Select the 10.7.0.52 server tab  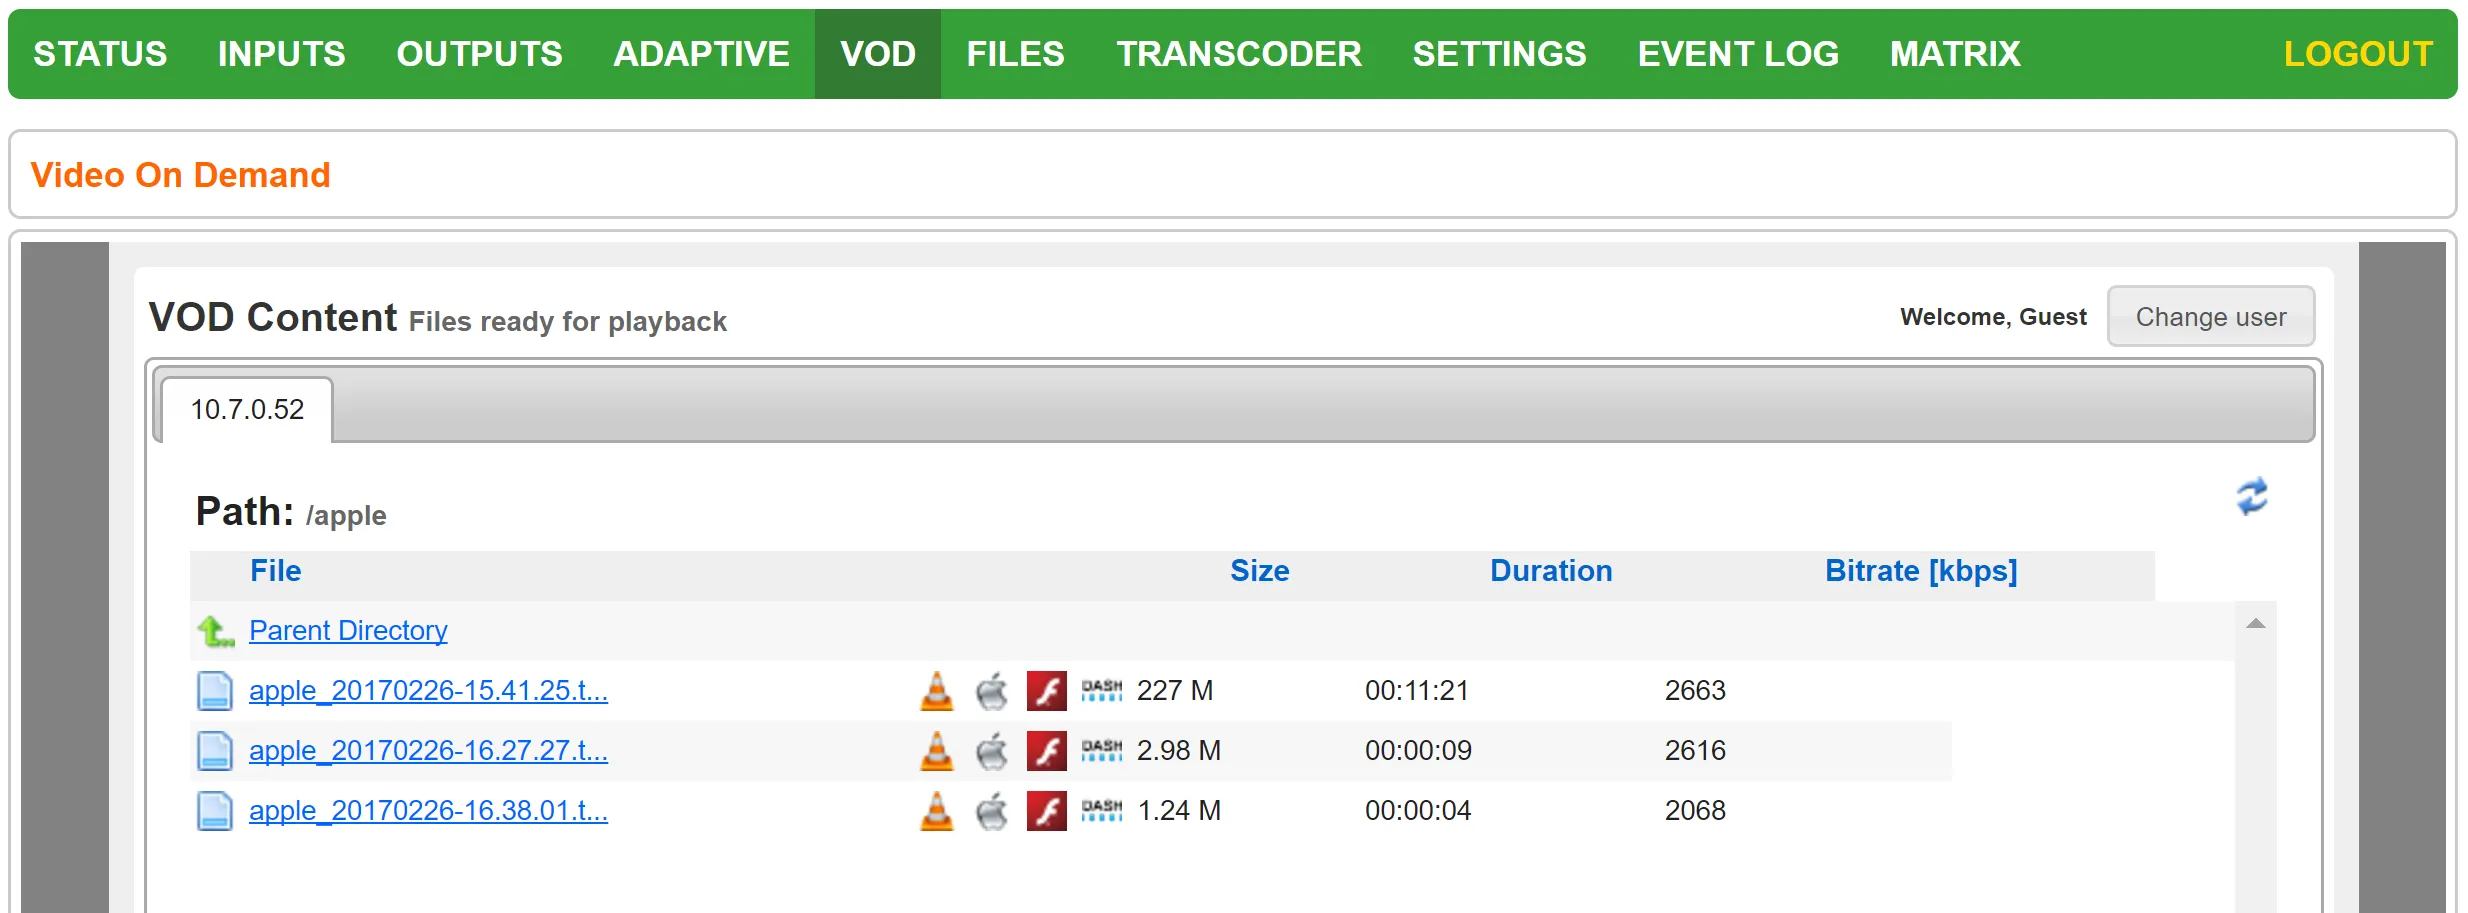click(247, 409)
